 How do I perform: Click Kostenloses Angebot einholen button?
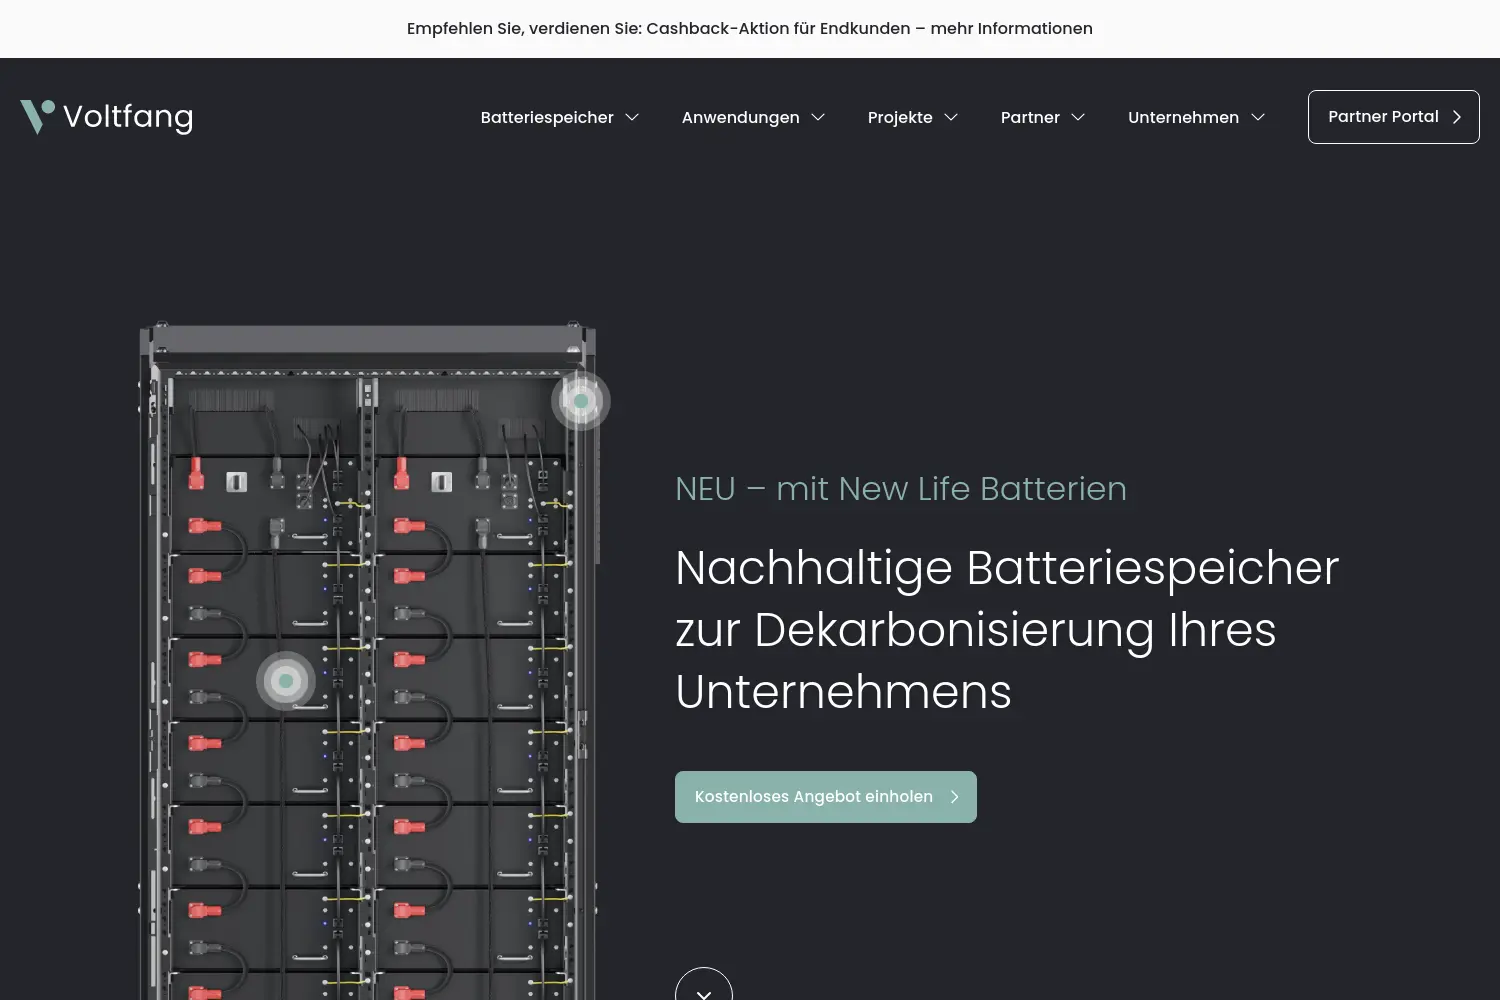click(x=826, y=797)
